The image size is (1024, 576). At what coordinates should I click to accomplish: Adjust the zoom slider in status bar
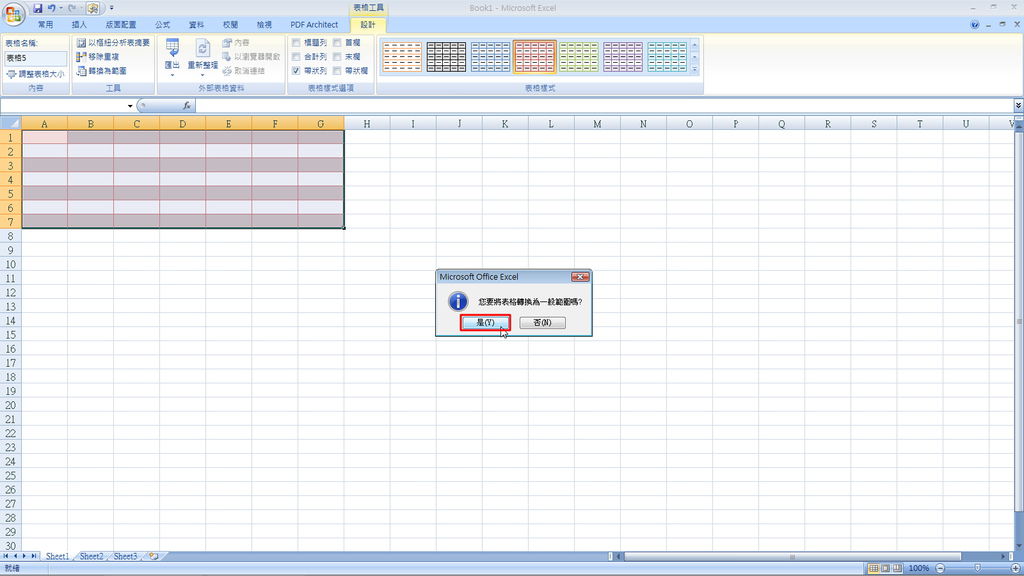click(x=978, y=568)
